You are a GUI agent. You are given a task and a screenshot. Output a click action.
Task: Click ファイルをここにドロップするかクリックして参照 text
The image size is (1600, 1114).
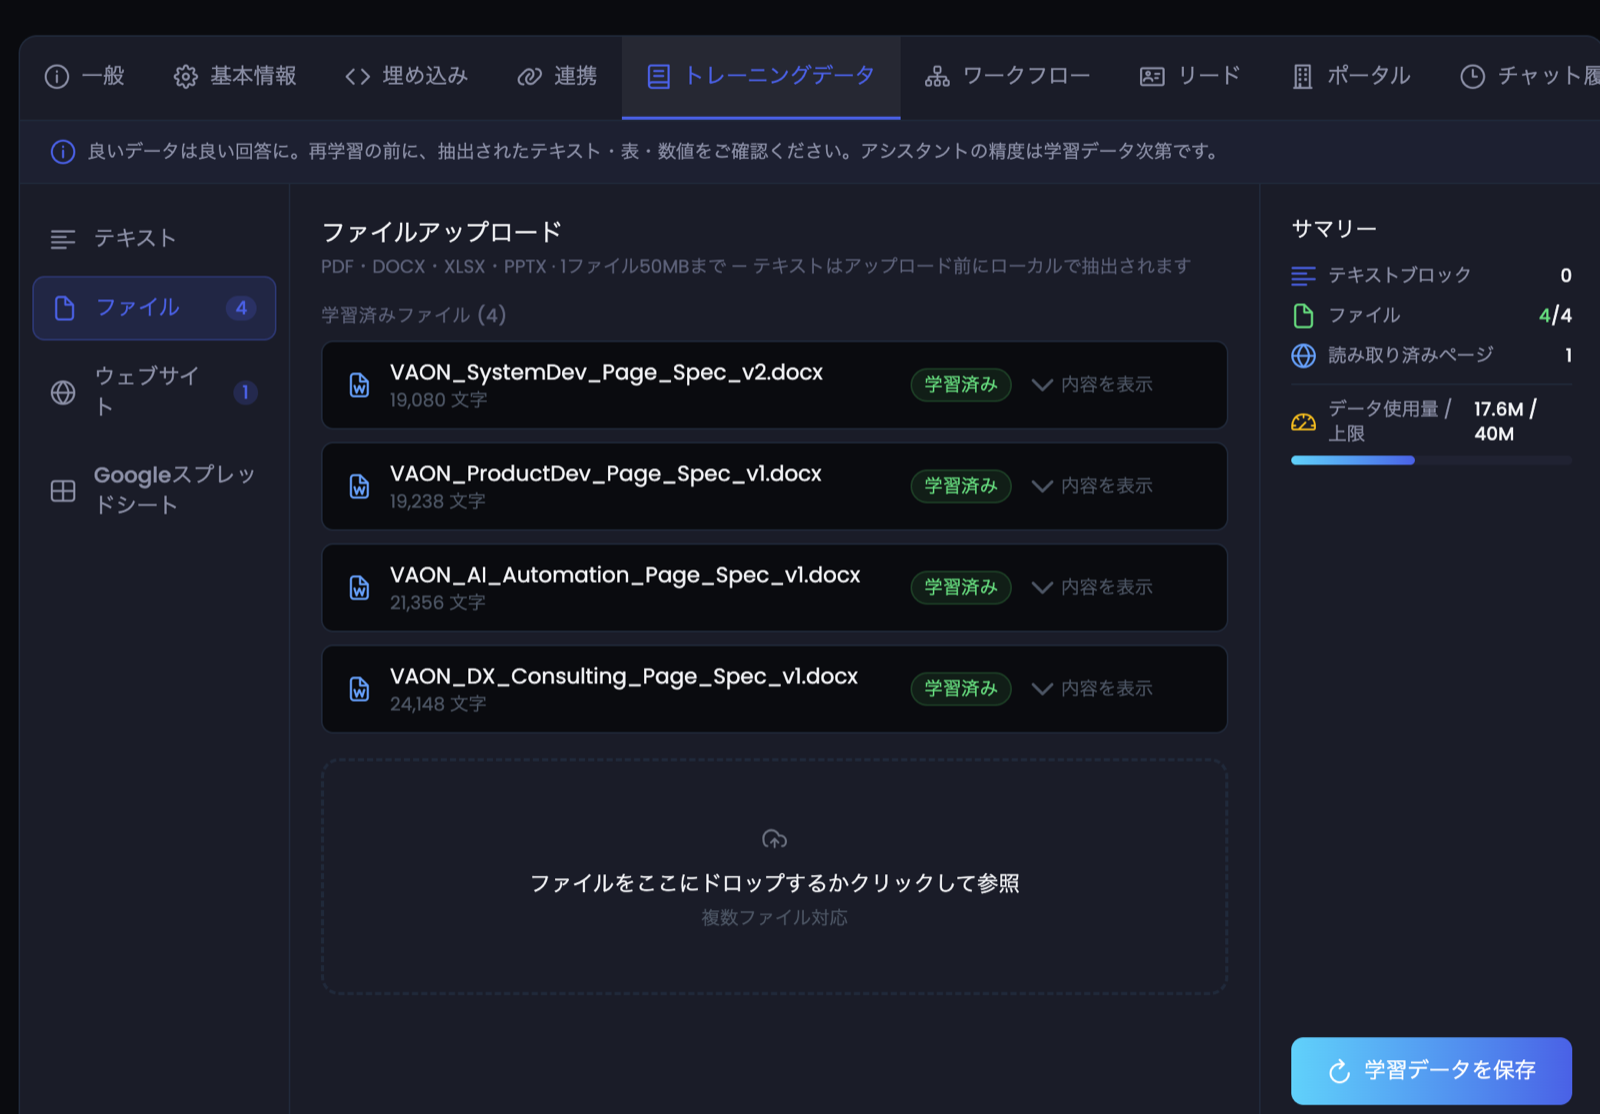[x=774, y=883]
